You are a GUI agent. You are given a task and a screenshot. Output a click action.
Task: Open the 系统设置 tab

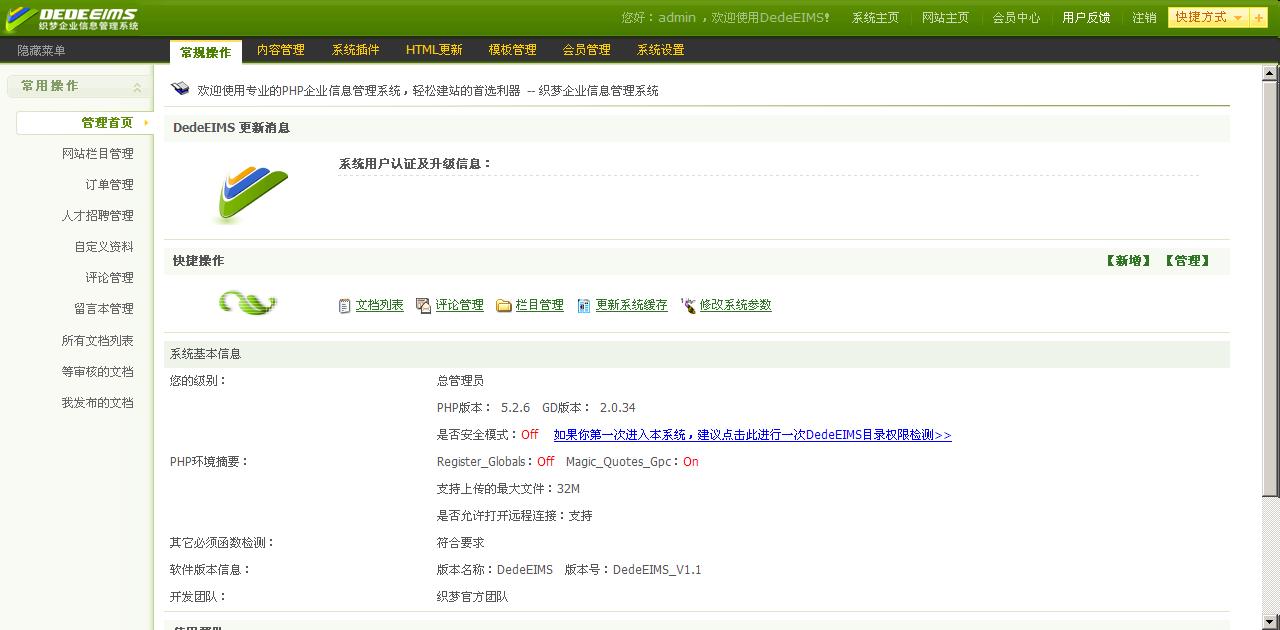point(661,50)
